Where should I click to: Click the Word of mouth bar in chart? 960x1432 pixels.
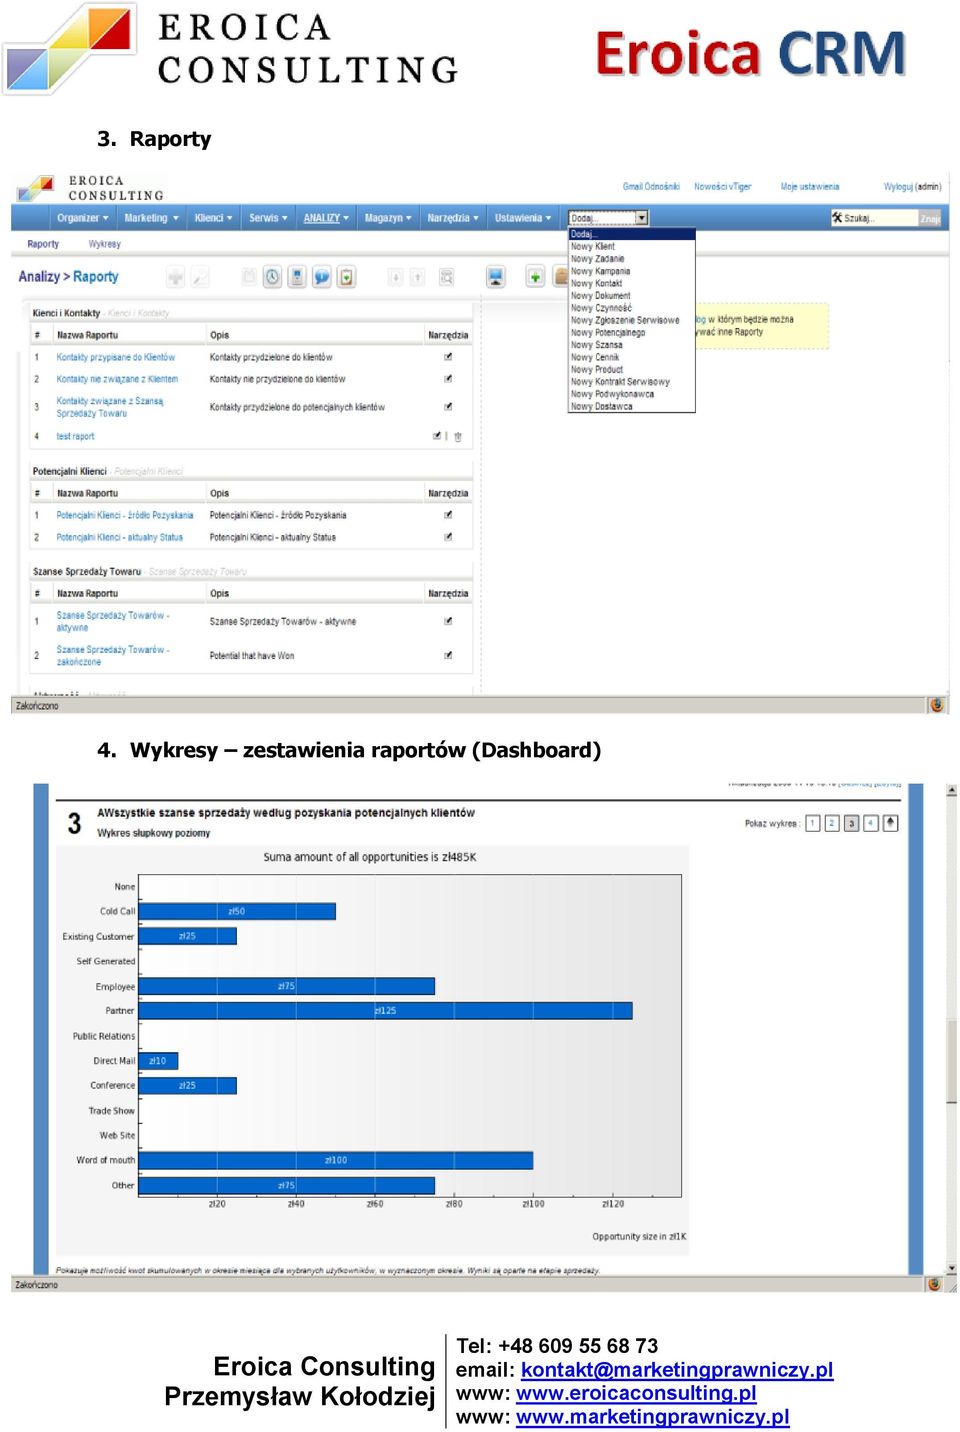335,1160
